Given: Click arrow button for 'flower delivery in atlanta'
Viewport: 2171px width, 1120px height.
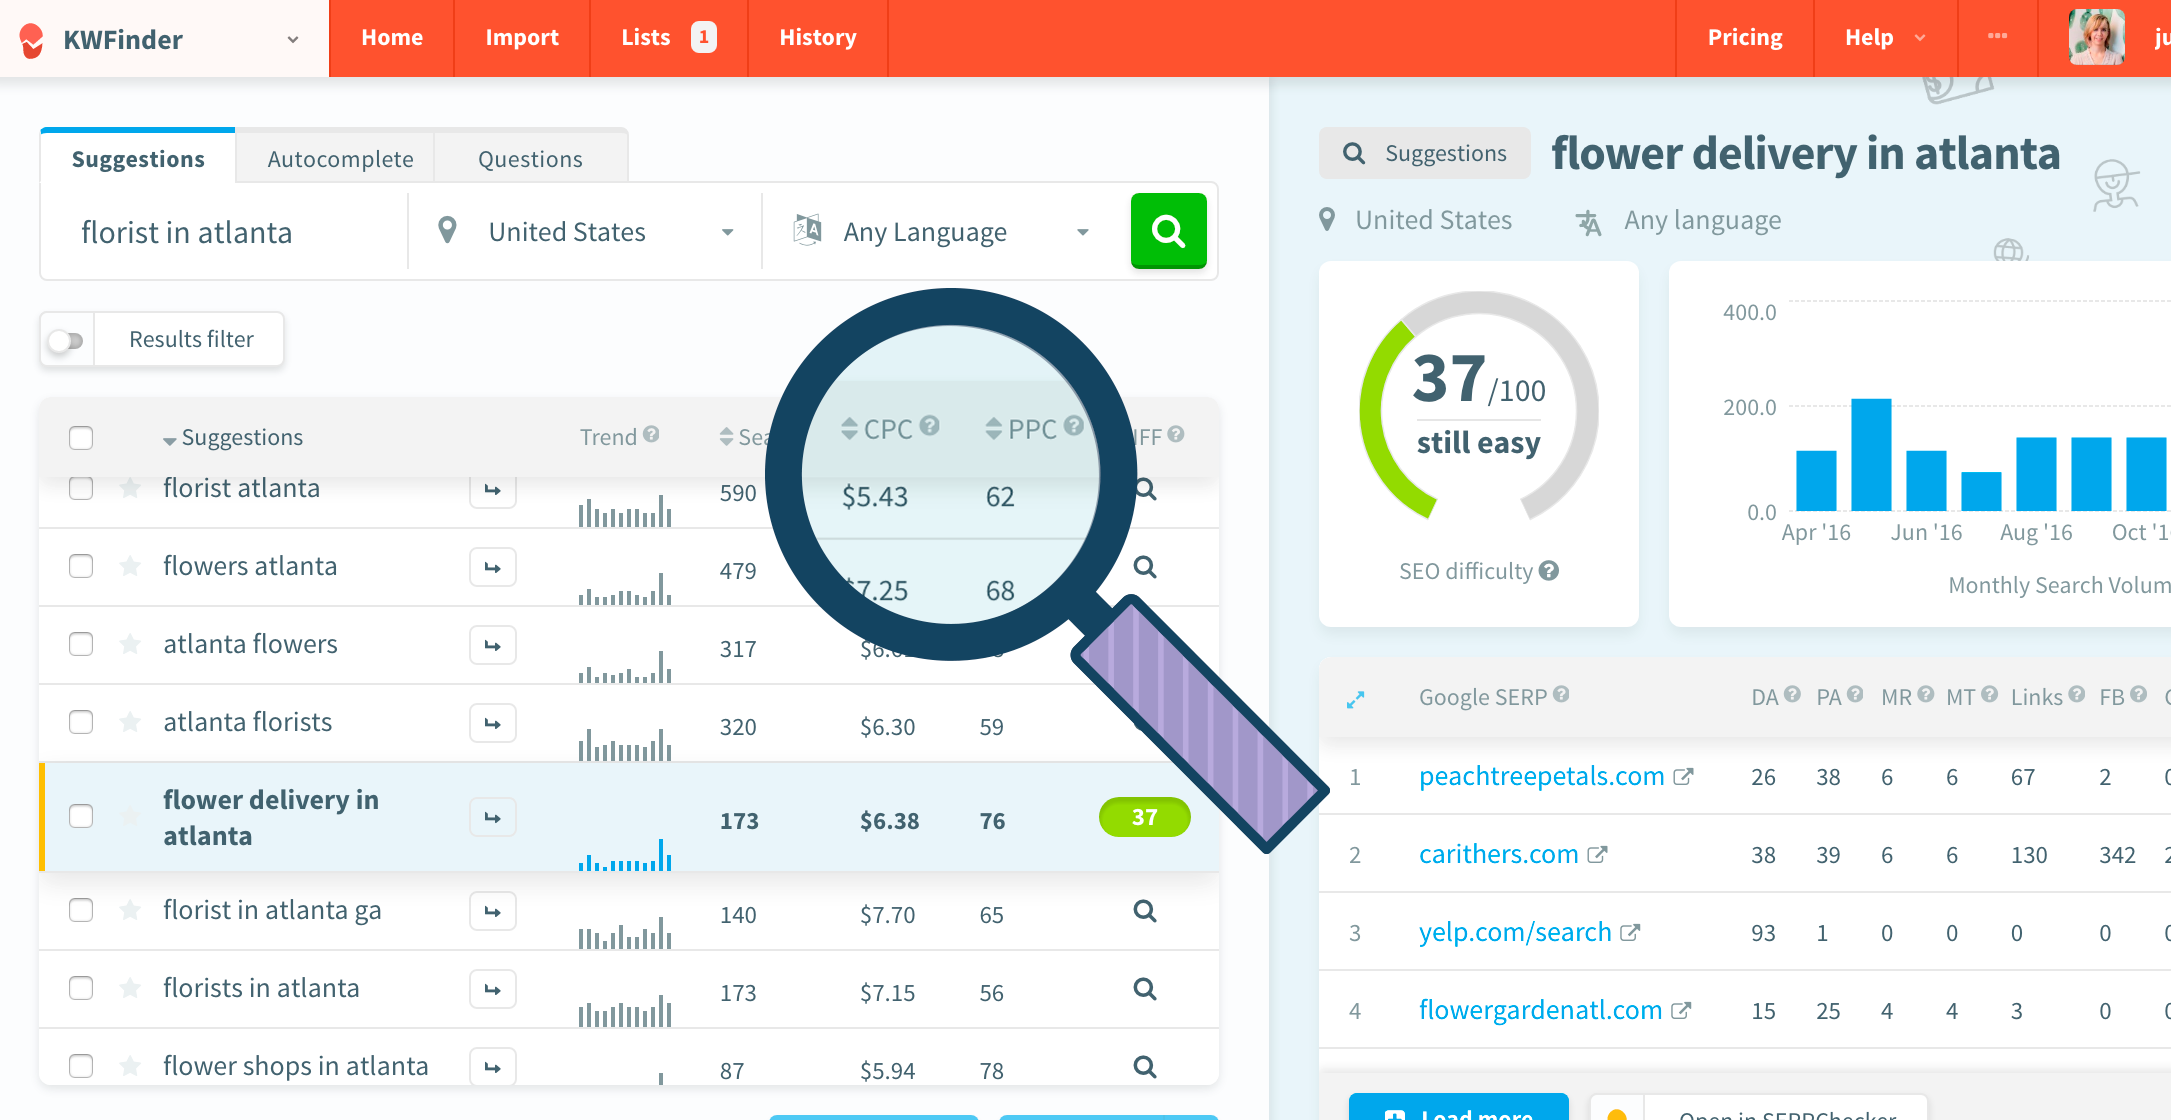Looking at the screenshot, I should point(493,817).
